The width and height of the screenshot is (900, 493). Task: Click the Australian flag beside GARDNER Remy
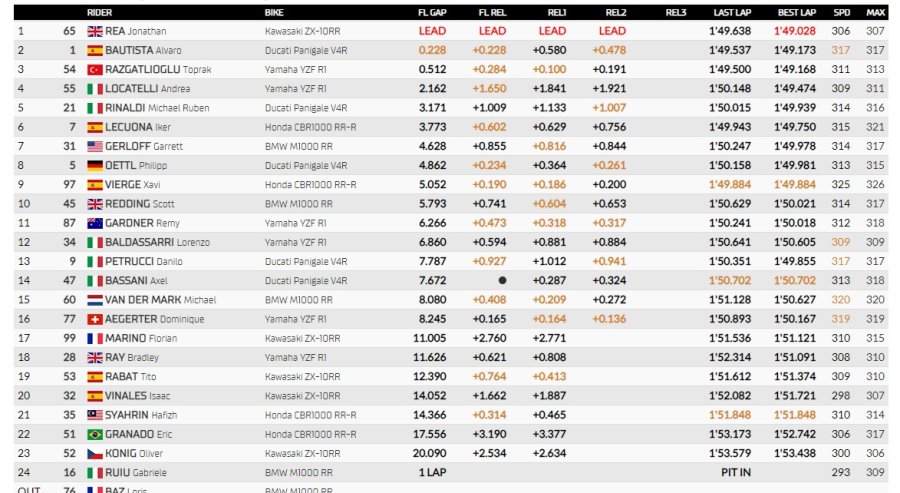[95, 223]
